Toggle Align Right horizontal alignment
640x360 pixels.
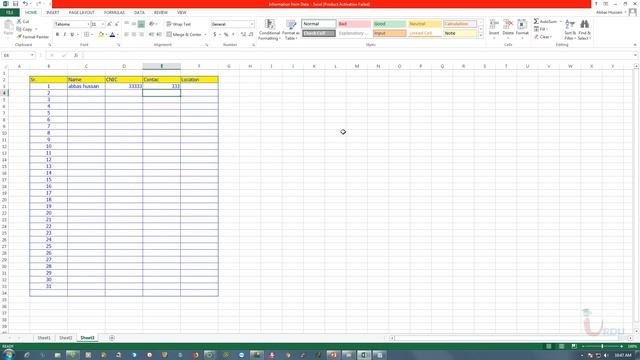point(141,35)
